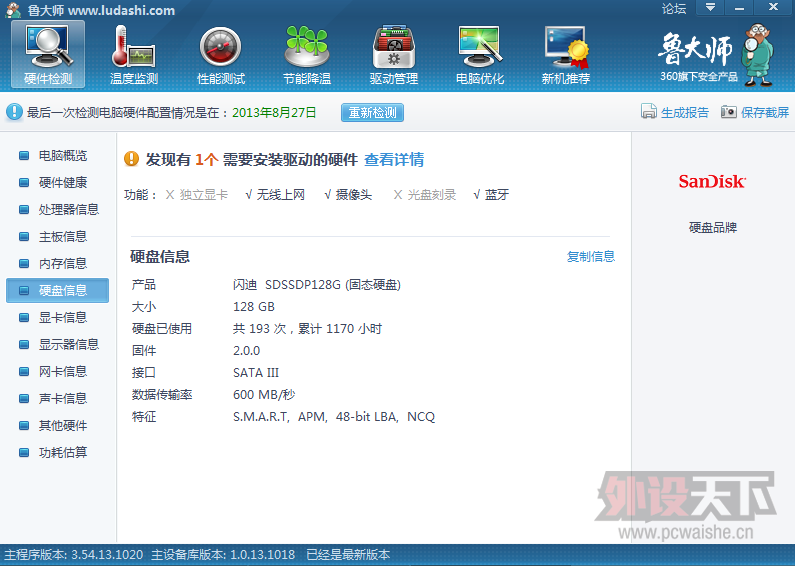Screen dimensions: 795x566
Task: Minimize the 鲁大师 window
Action: (739, 8)
